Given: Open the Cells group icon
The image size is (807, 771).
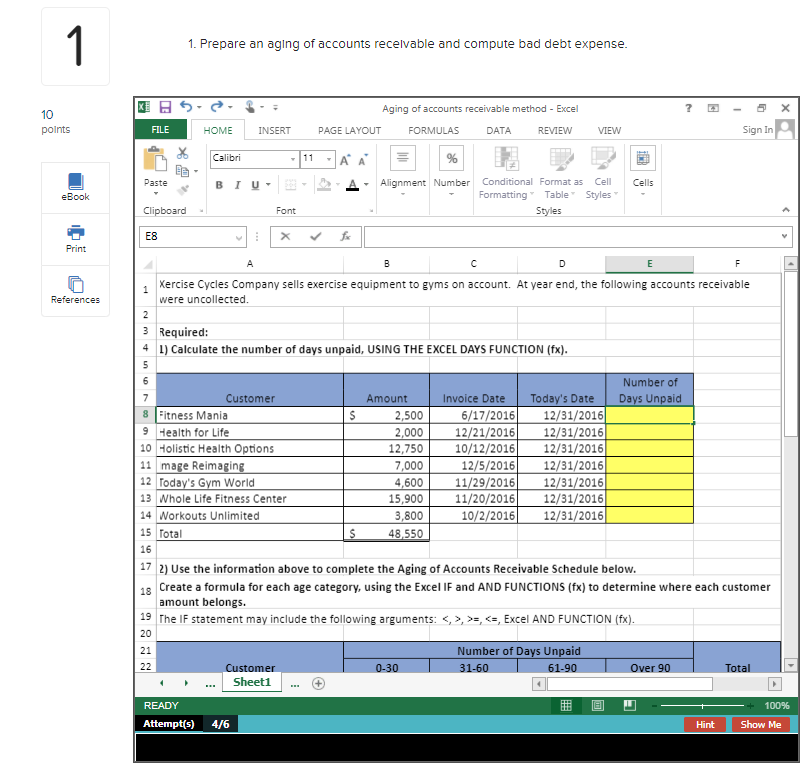Looking at the screenshot, I should [x=643, y=158].
